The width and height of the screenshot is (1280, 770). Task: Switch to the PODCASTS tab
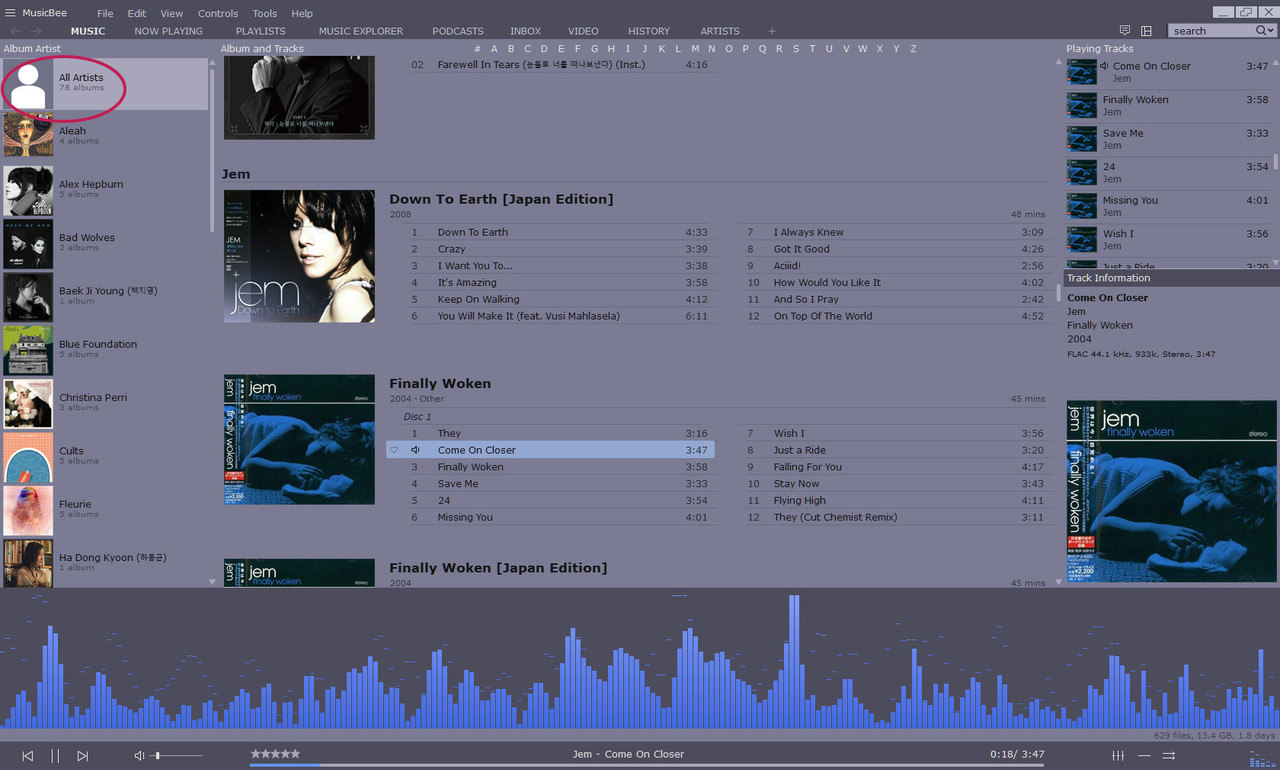[458, 31]
